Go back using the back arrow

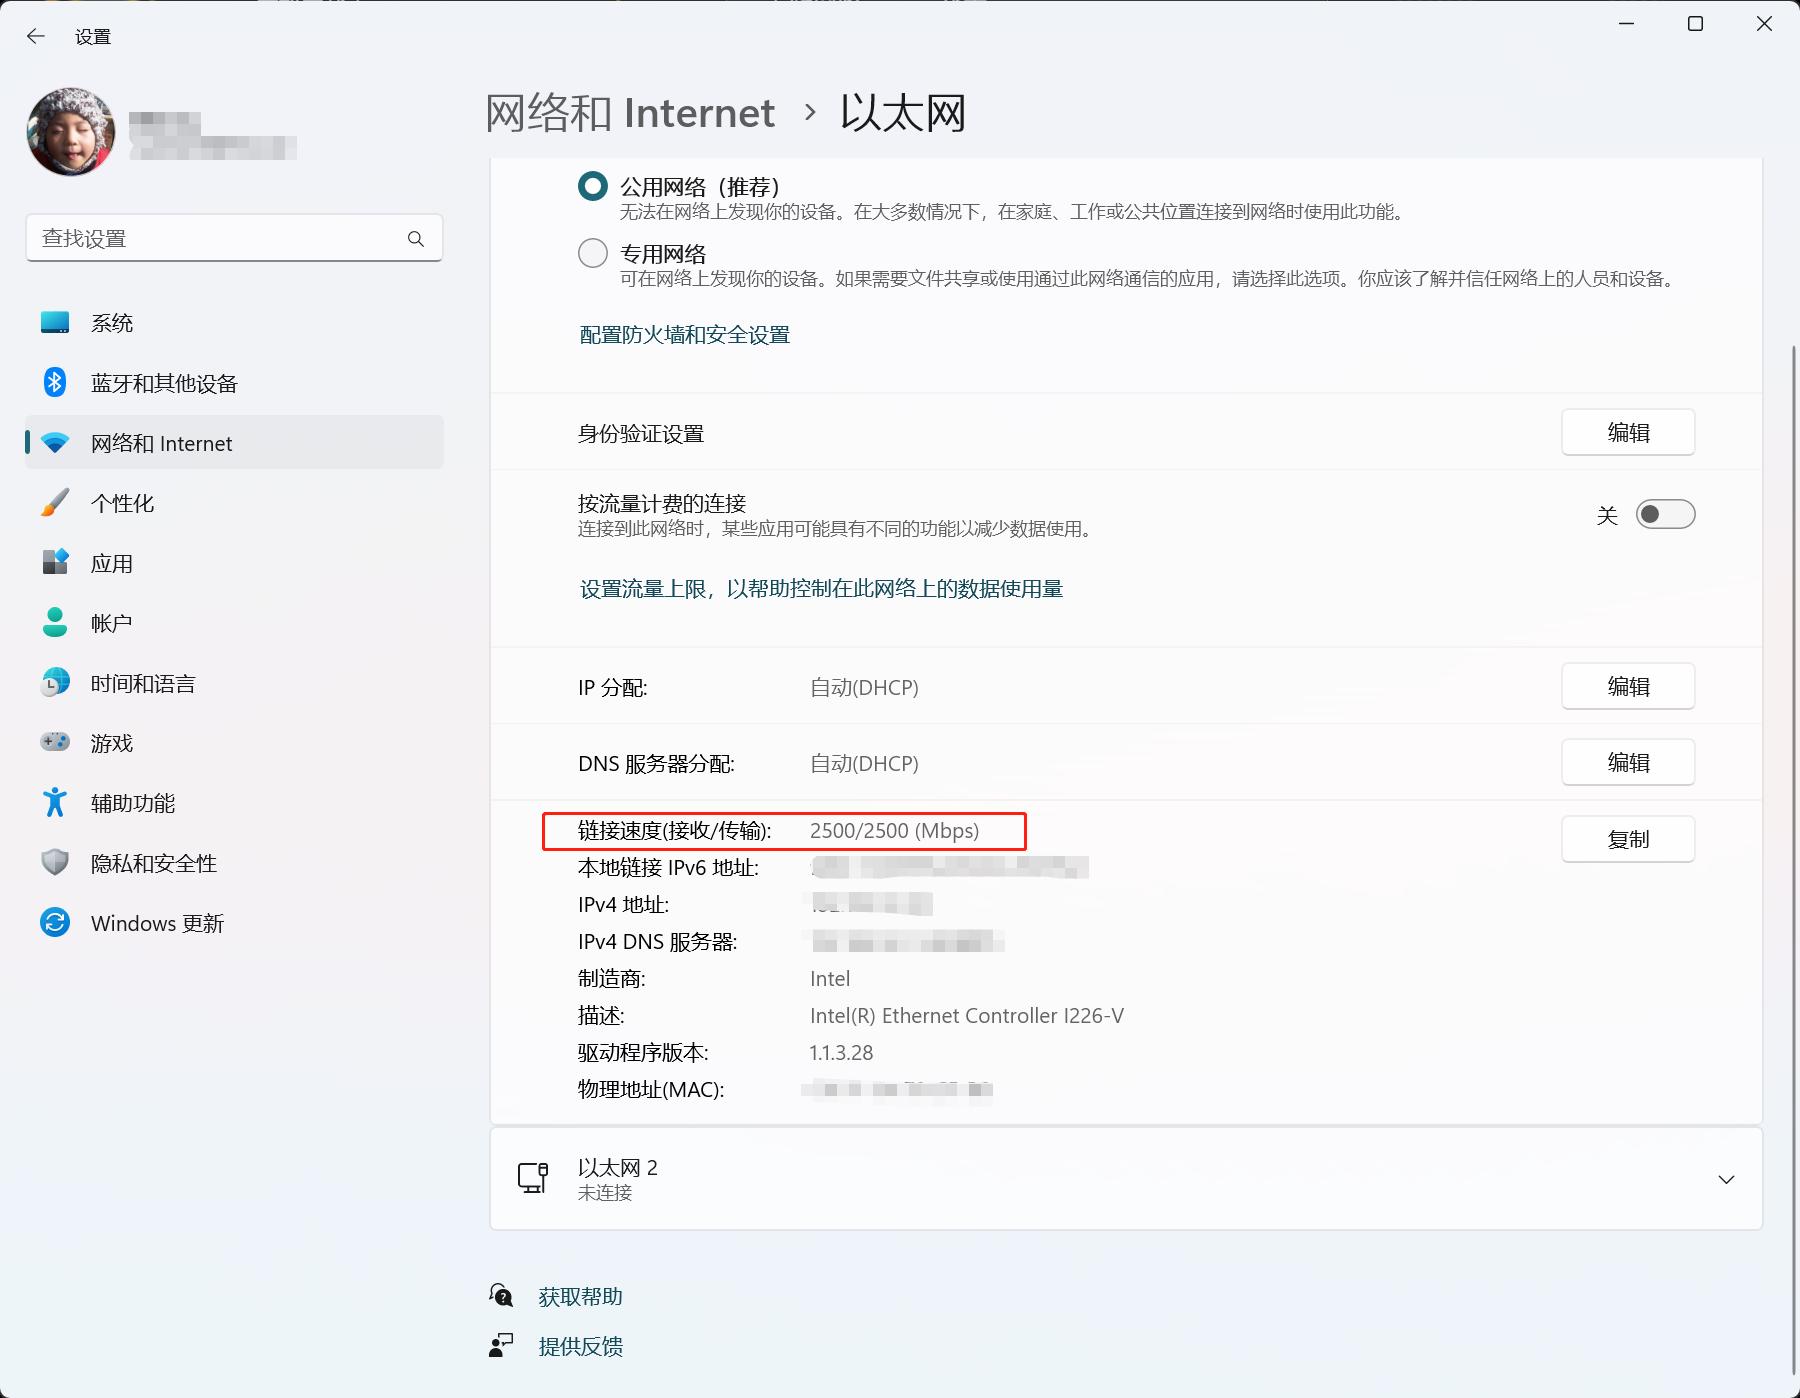coord(36,36)
